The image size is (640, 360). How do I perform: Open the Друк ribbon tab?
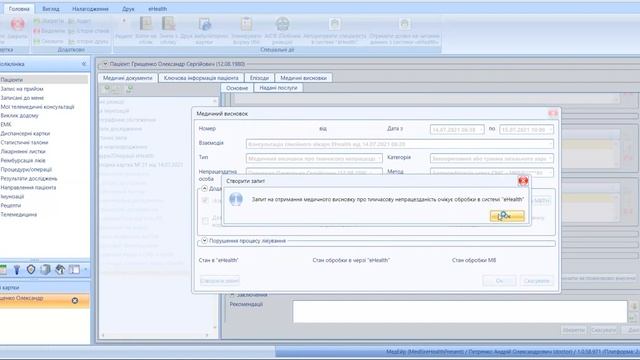click(x=128, y=9)
